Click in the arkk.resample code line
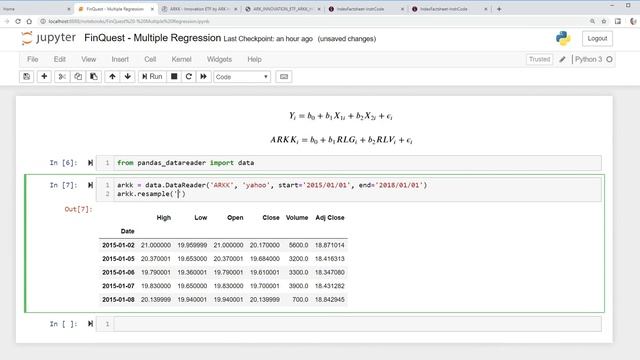The height and width of the screenshot is (360, 640). [151, 194]
